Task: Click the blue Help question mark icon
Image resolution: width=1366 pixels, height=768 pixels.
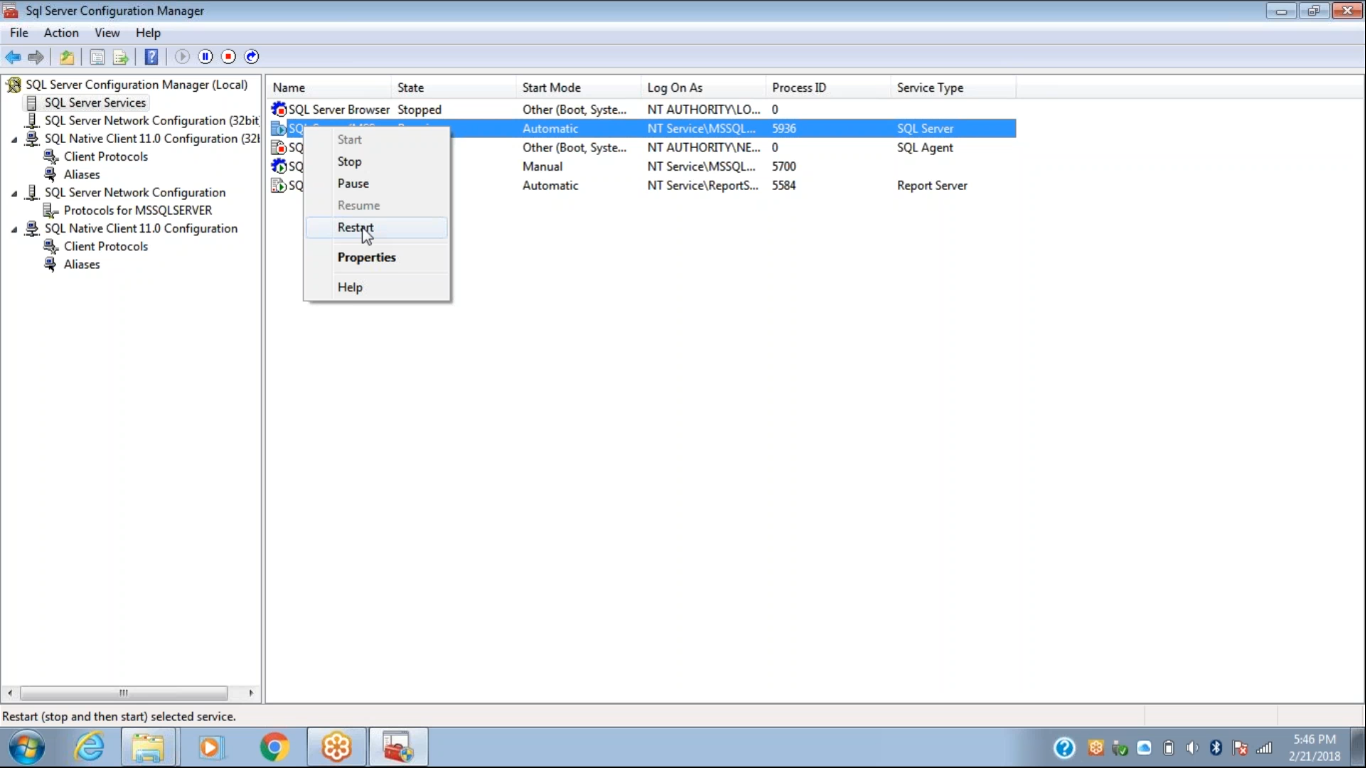Action: point(151,57)
